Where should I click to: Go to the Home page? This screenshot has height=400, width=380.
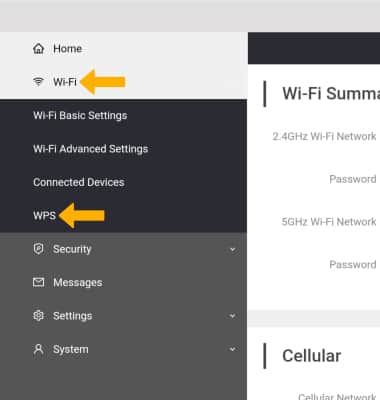click(67, 49)
